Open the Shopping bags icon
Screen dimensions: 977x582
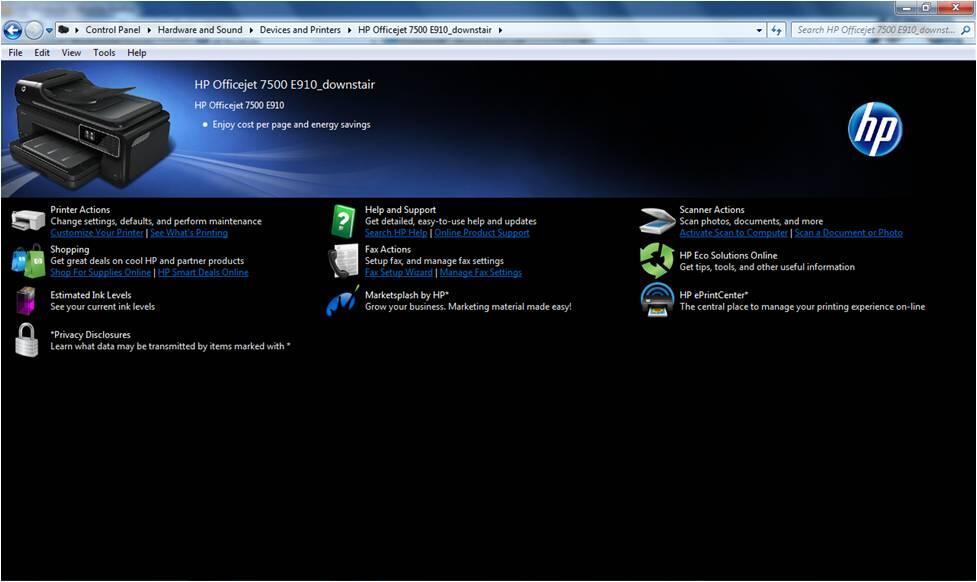(x=27, y=260)
